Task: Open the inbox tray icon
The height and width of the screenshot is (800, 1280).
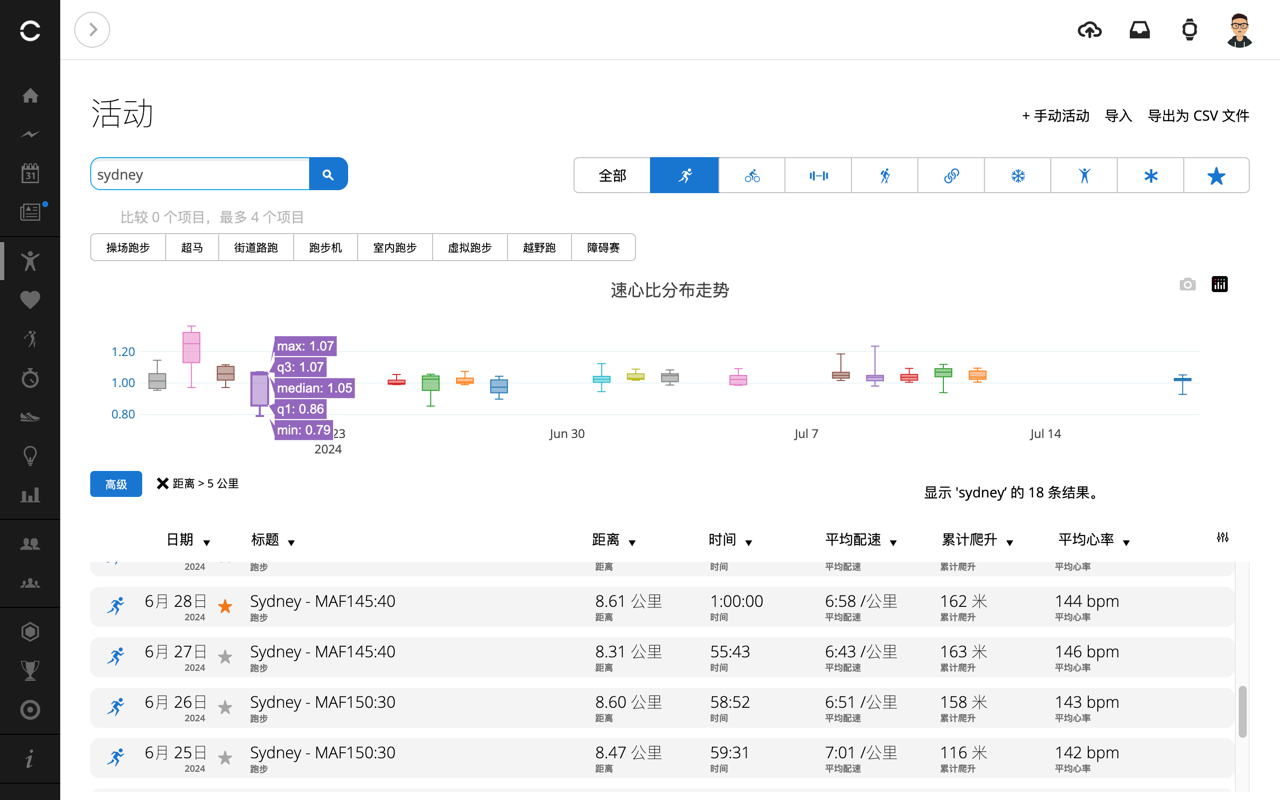Action: tap(1140, 30)
